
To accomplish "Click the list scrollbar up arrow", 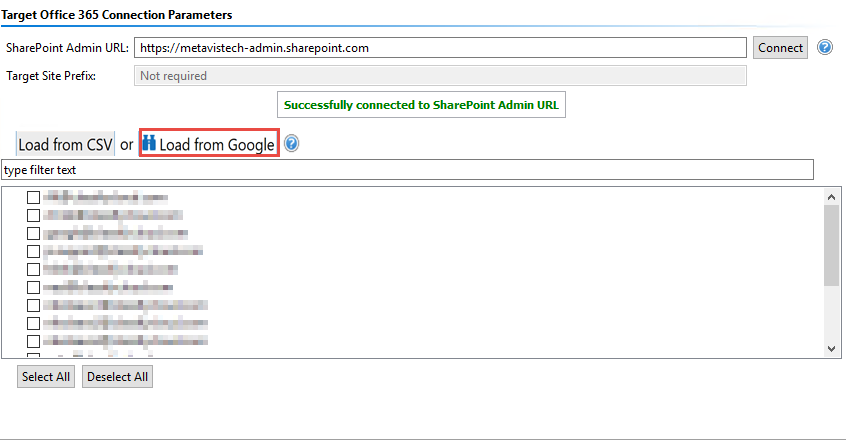I will point(831,197).
